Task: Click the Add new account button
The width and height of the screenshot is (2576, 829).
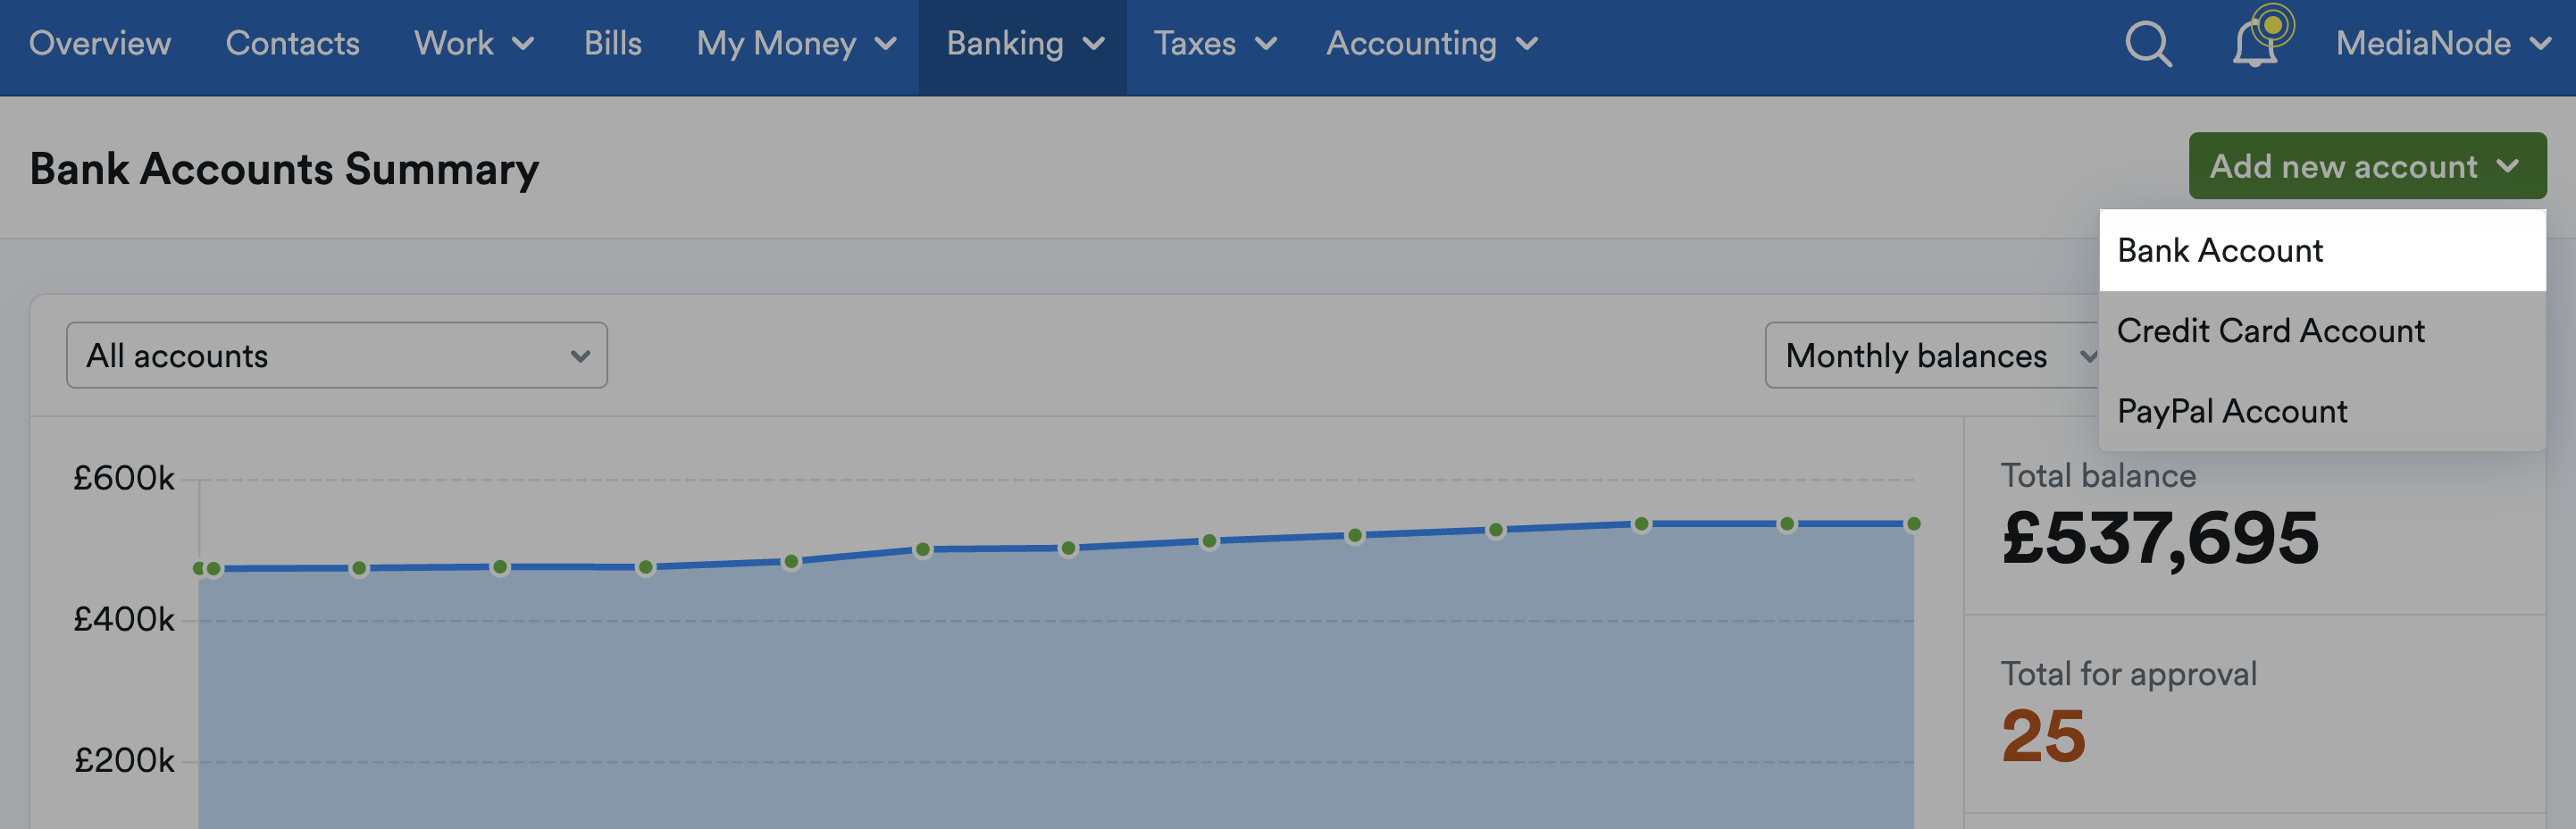Action: [x=2367, y=166]
